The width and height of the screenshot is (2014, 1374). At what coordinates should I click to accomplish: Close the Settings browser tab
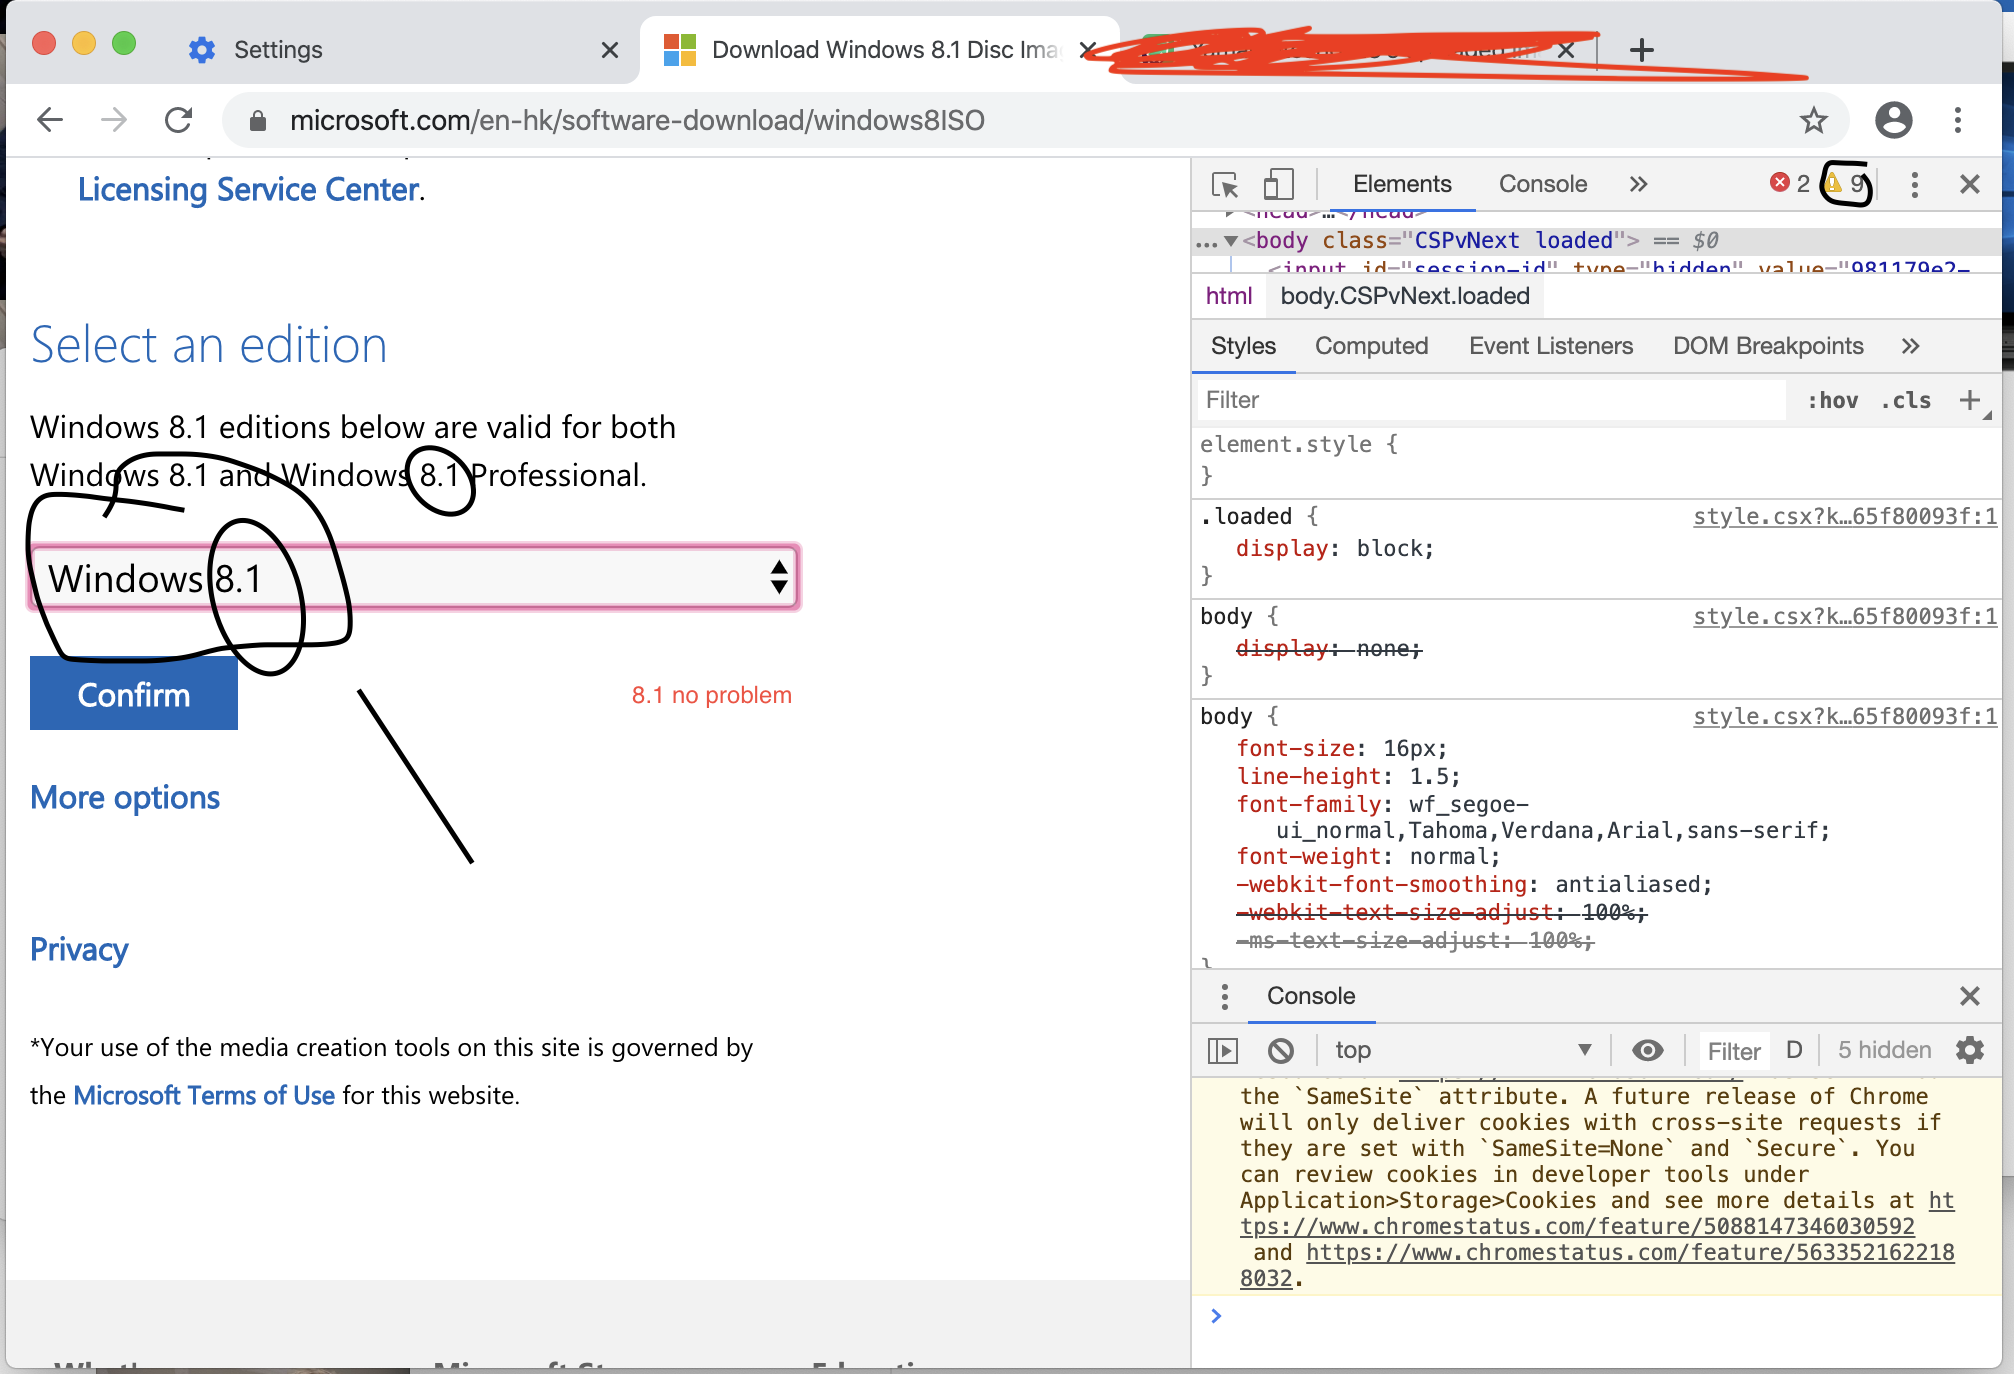coord(609,49)
